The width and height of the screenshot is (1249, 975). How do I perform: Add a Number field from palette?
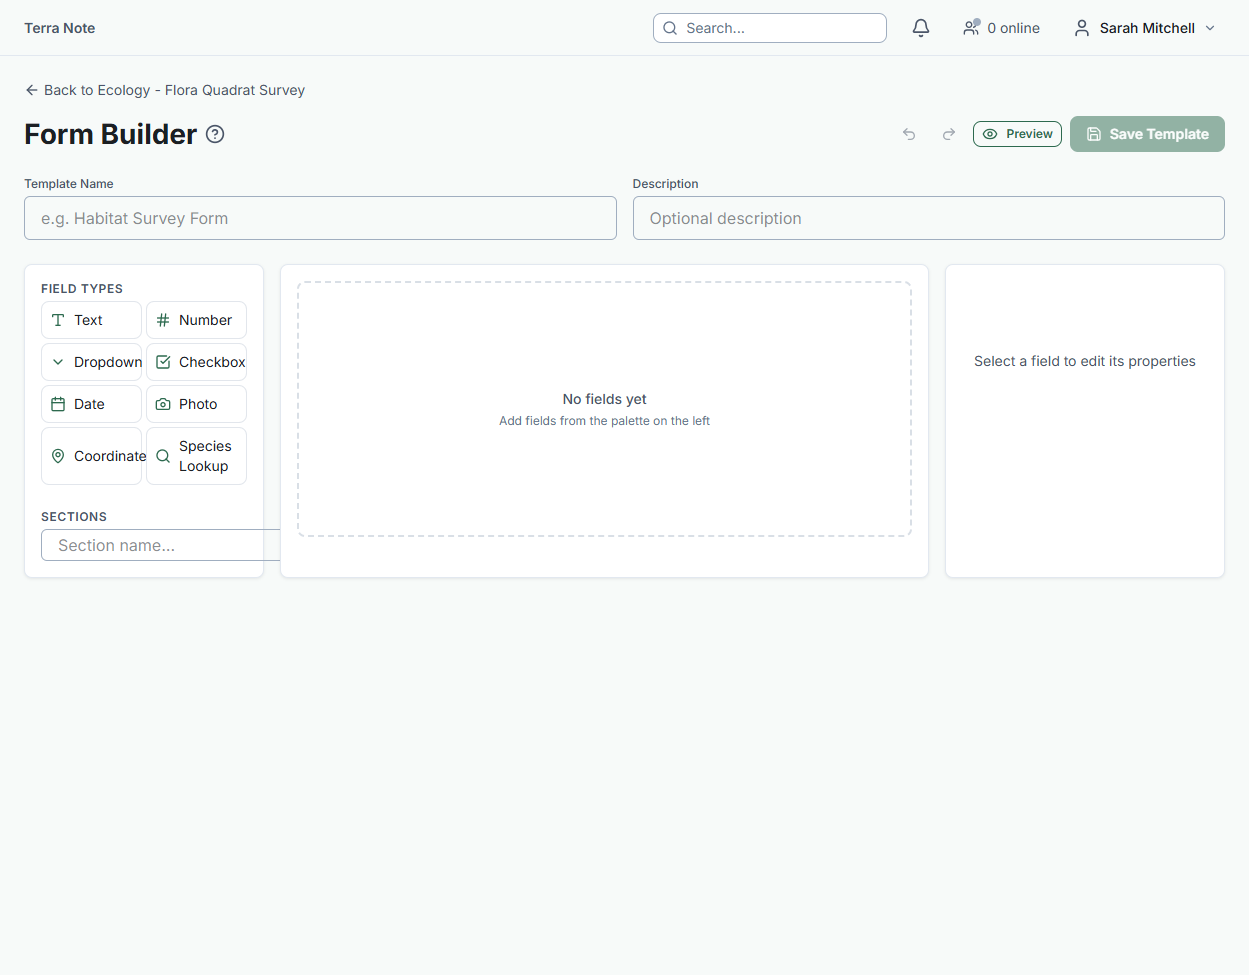pyautogui.click(x=196, y=320)
